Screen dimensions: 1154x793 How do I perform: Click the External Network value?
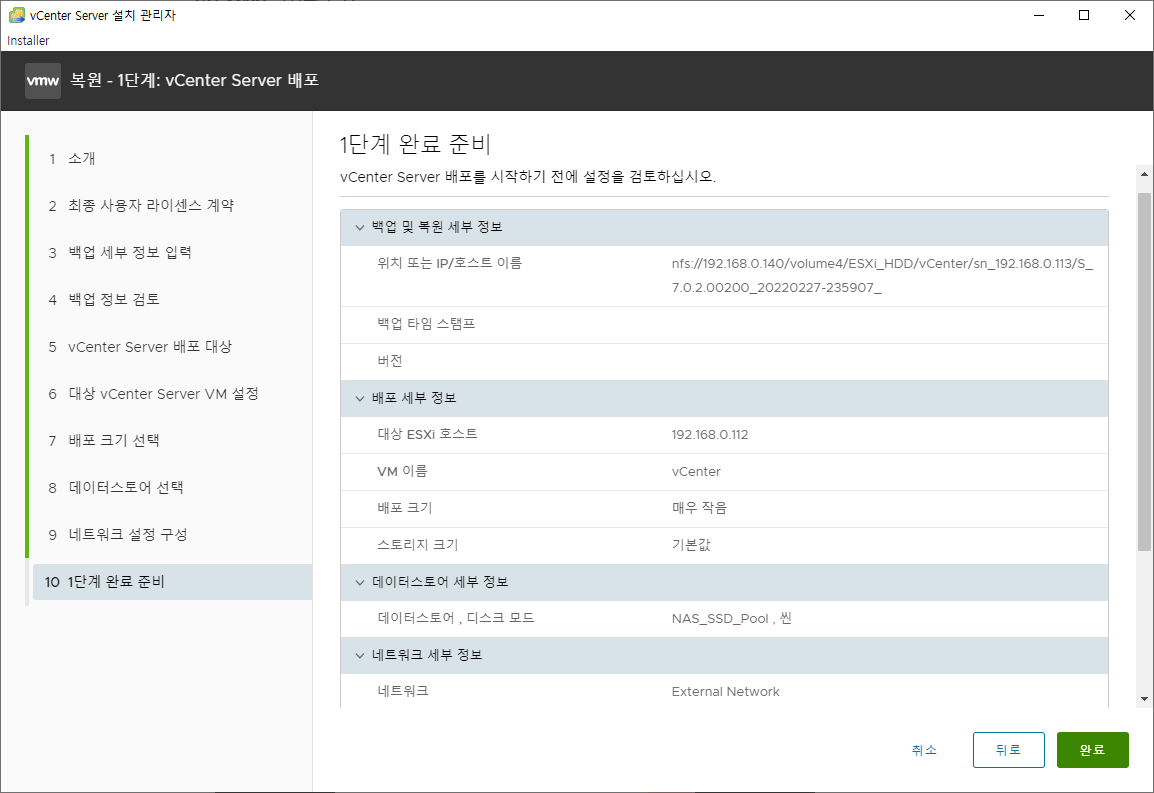point(725,691)
